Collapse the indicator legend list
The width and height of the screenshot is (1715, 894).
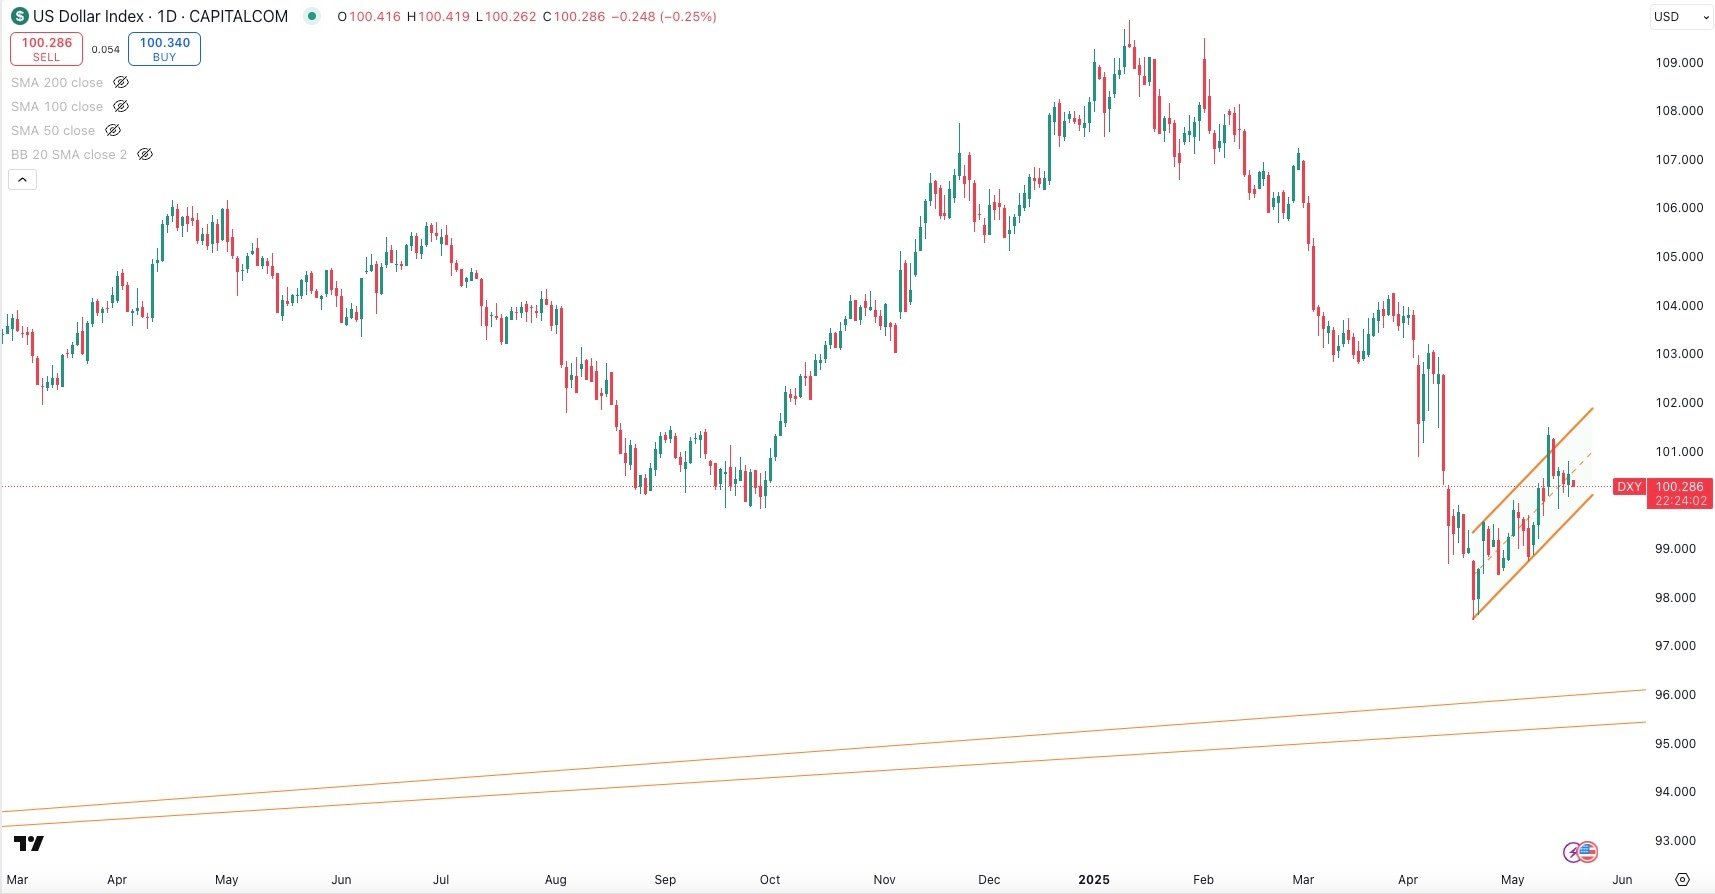[22, 180]
